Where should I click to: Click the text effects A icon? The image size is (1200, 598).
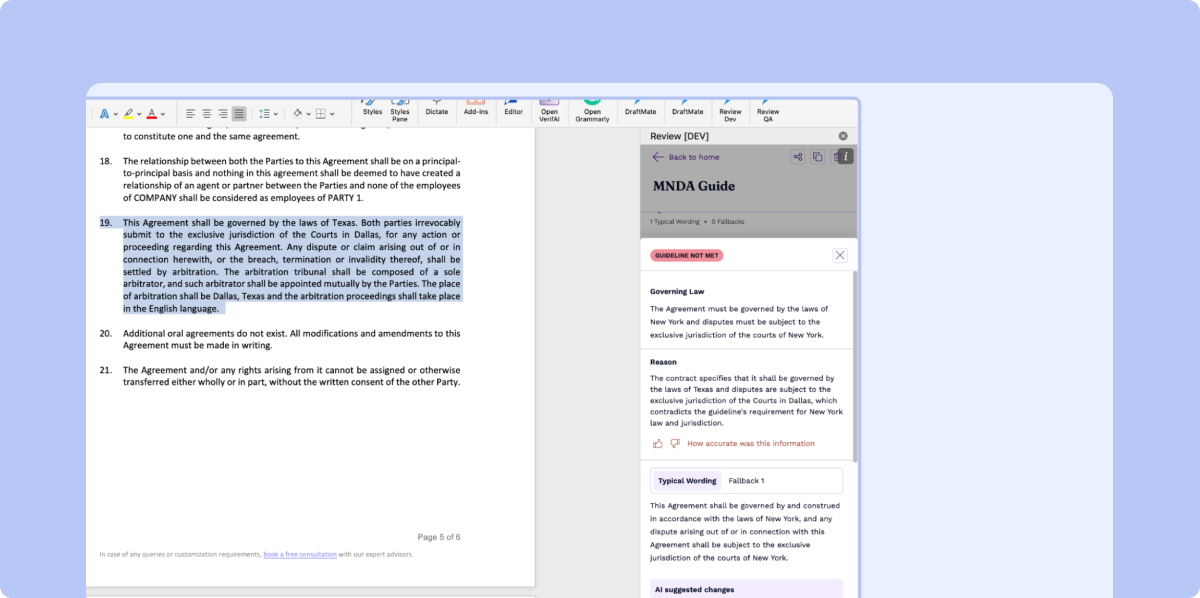104,114
